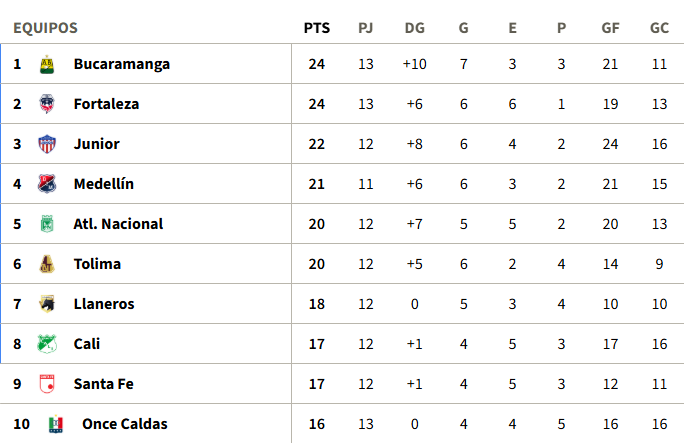The width and height of the screenshot is (684, 443).
Task: Open the Once Caldas team name link
Action: [x=125, y=424]
